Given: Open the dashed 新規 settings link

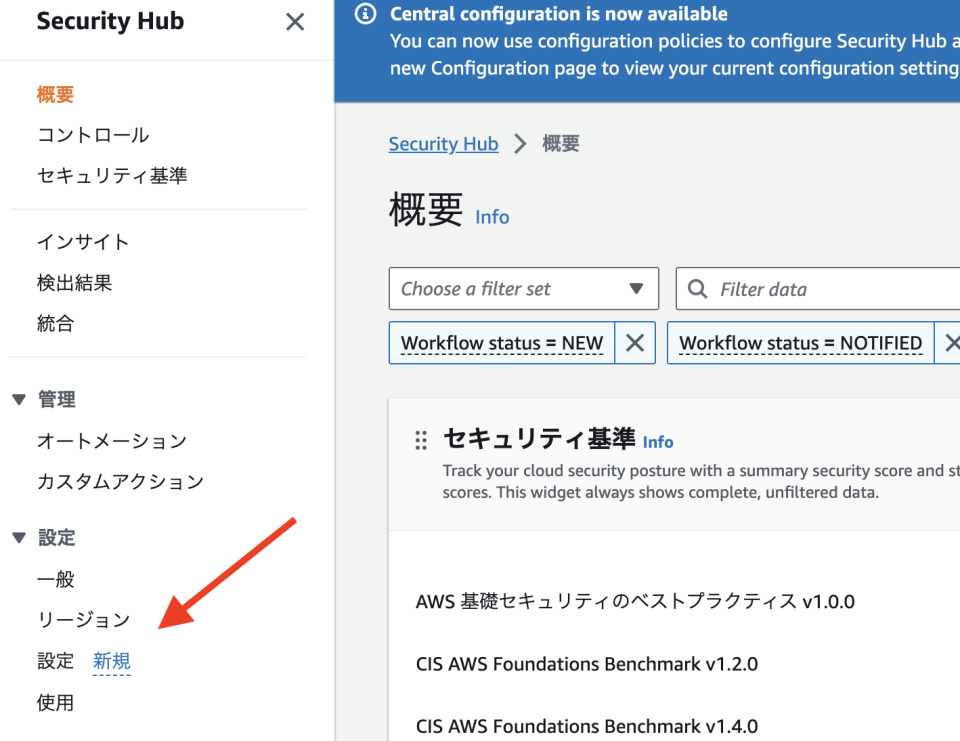Looking at the screenshot, I should click(x=111, y=660).
